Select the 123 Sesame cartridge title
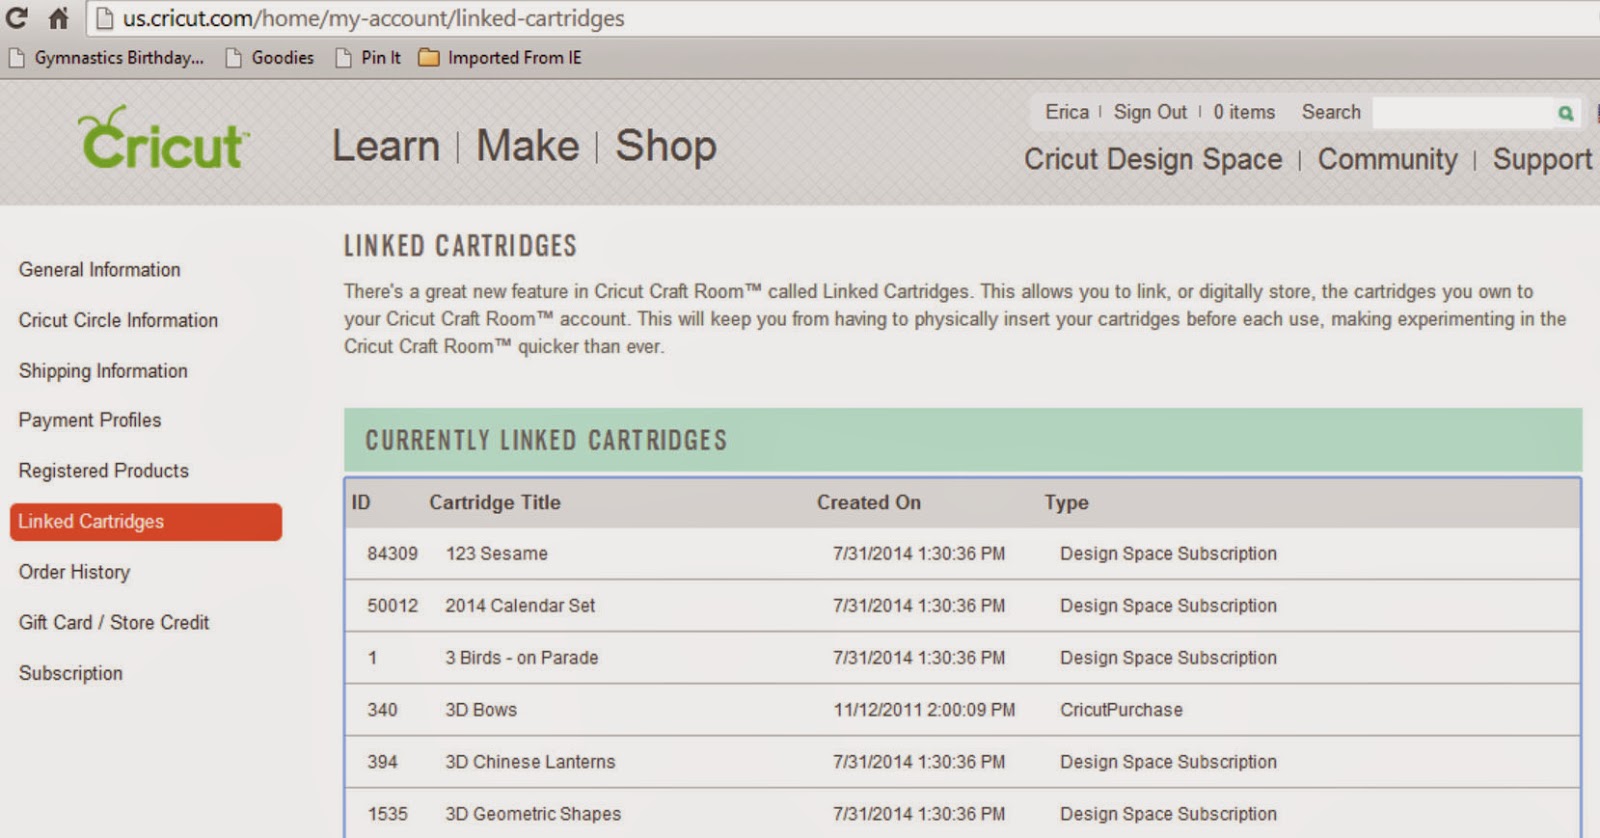The width and height of the screenshot is (1600, 838). (497, 554)
